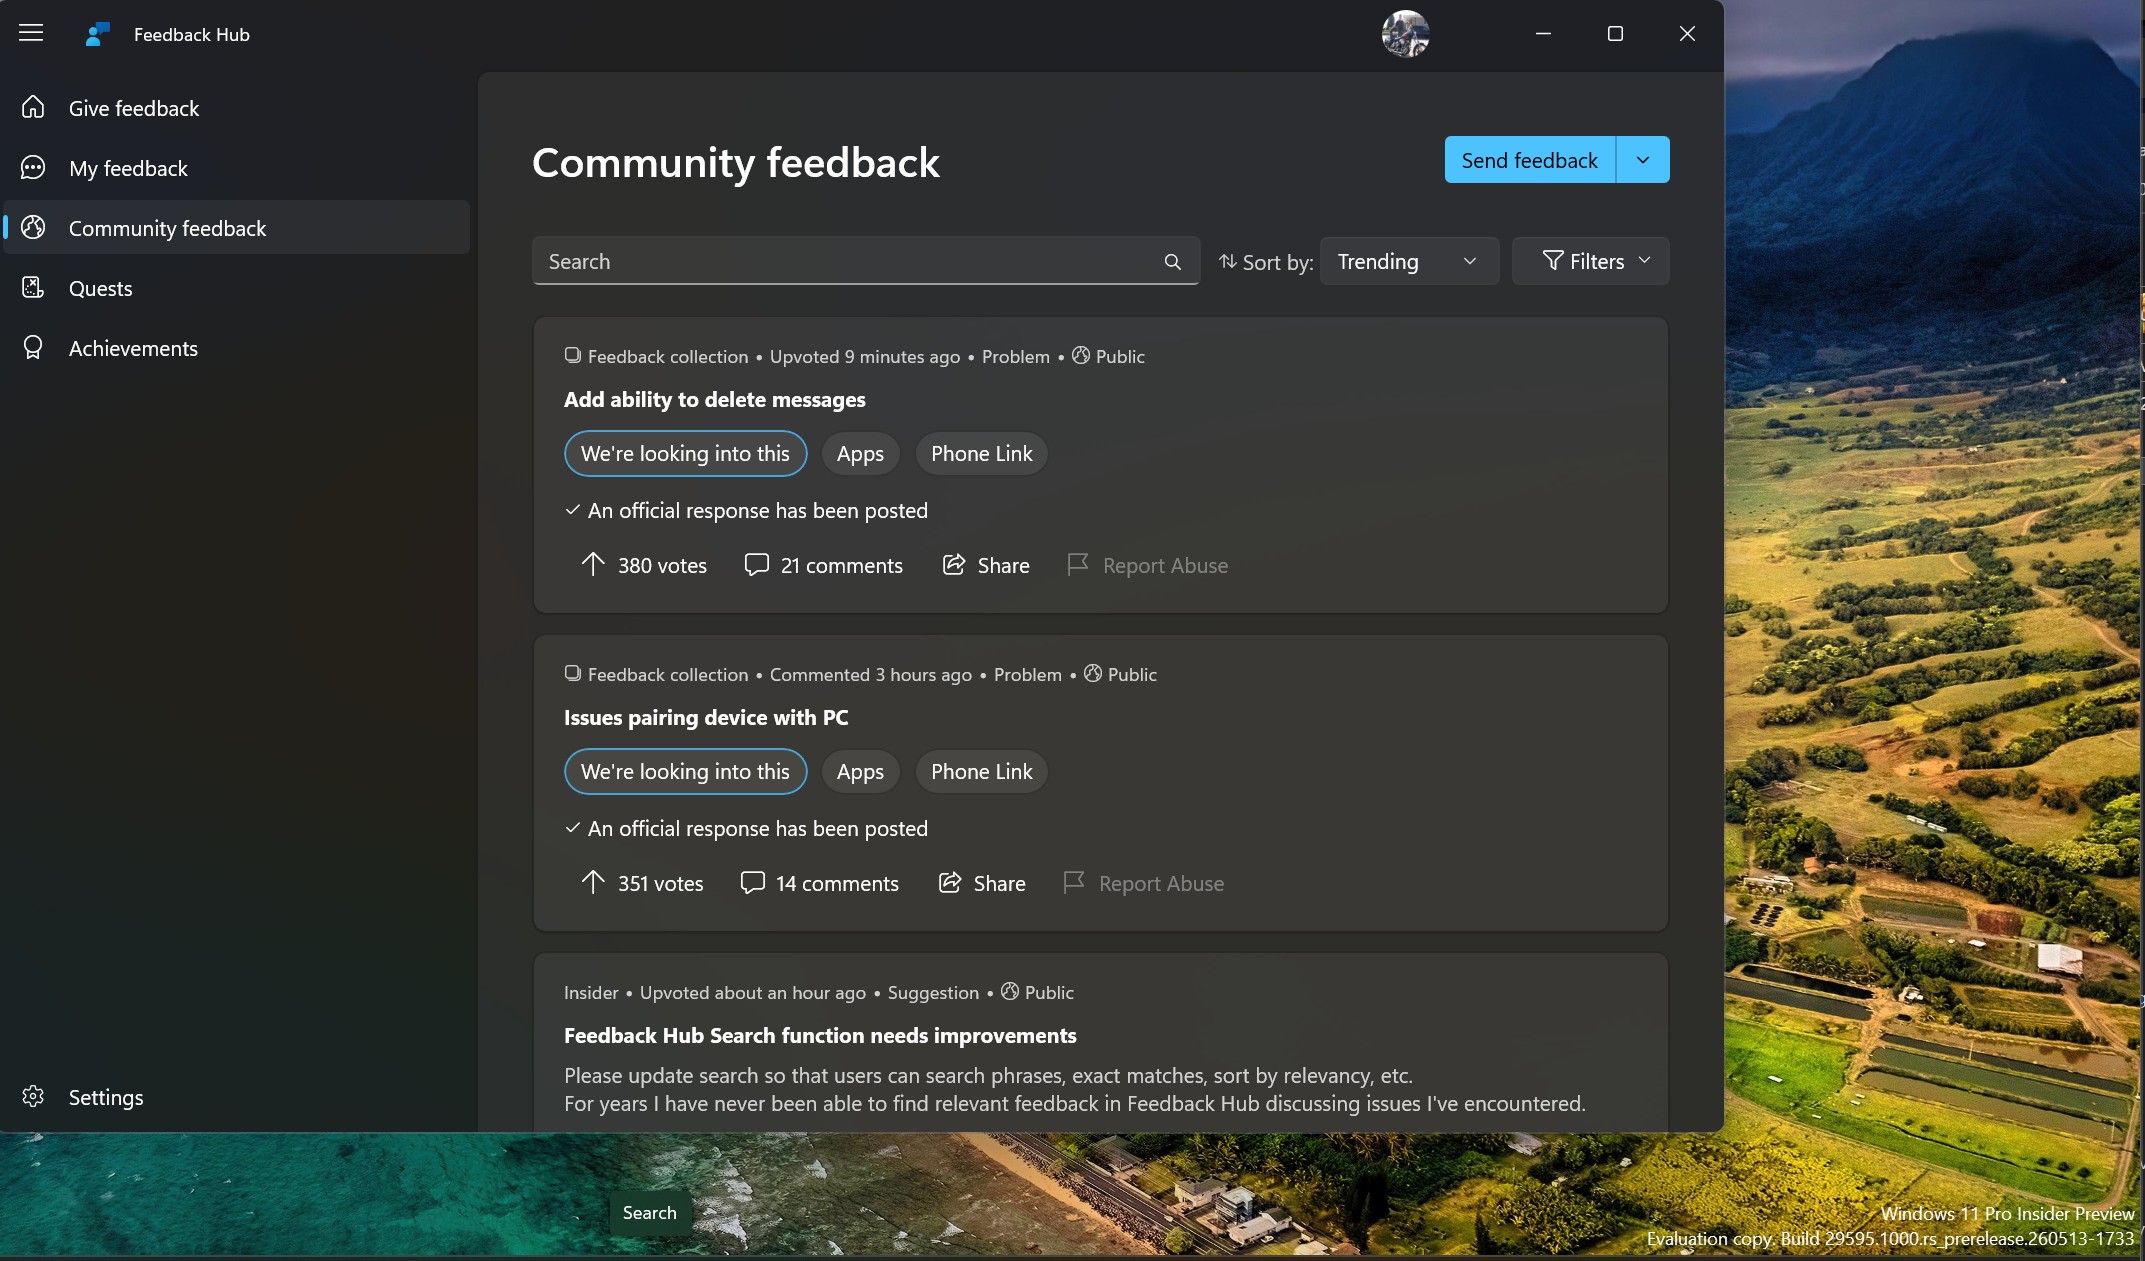Open the Quests page

click(237, 288)
